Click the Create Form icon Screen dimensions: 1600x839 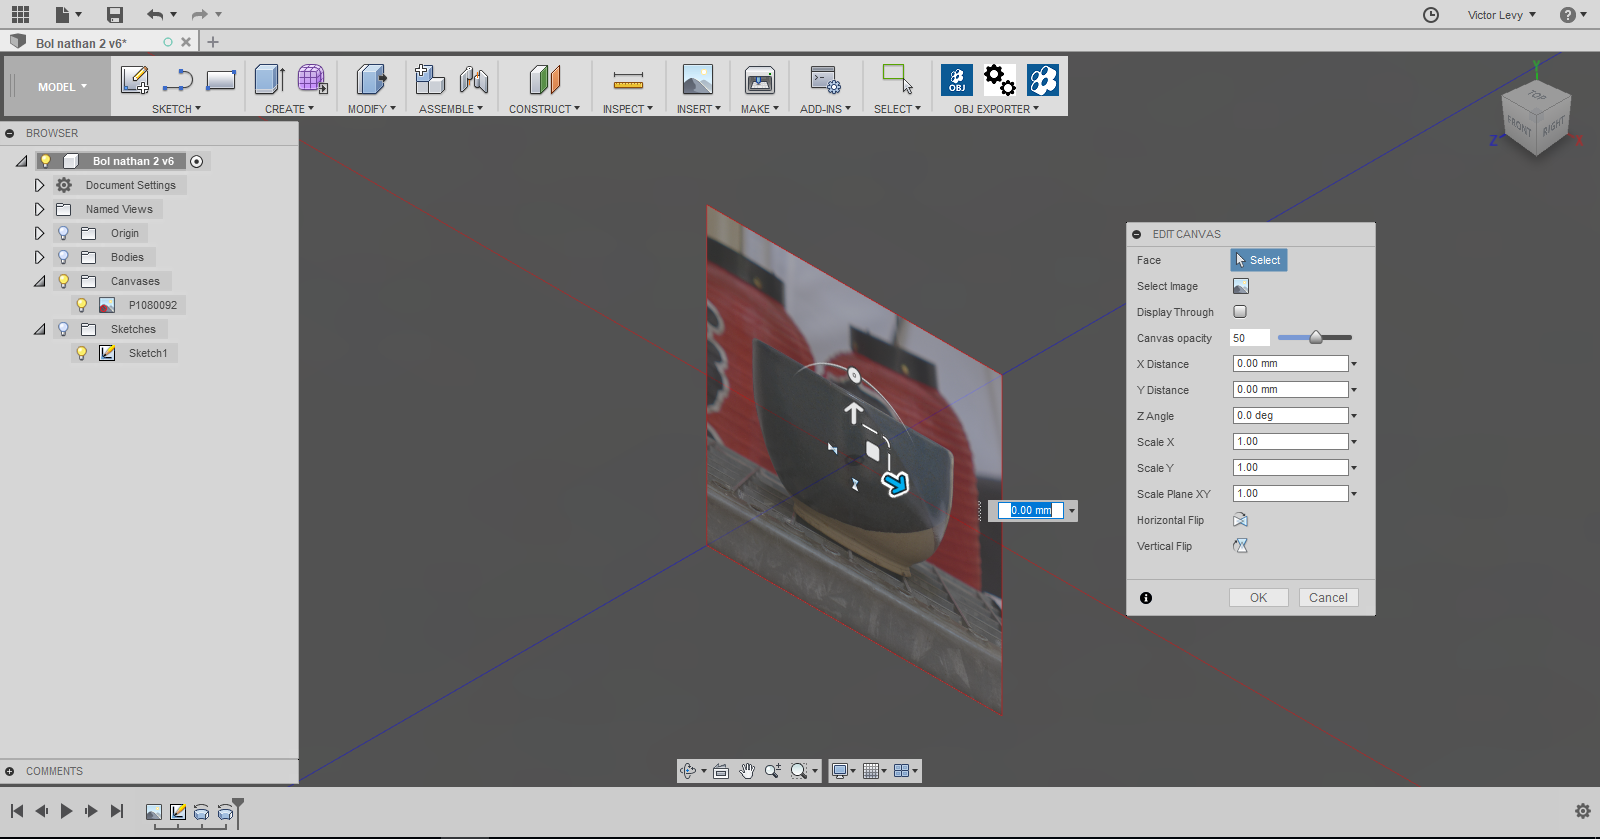312,80
